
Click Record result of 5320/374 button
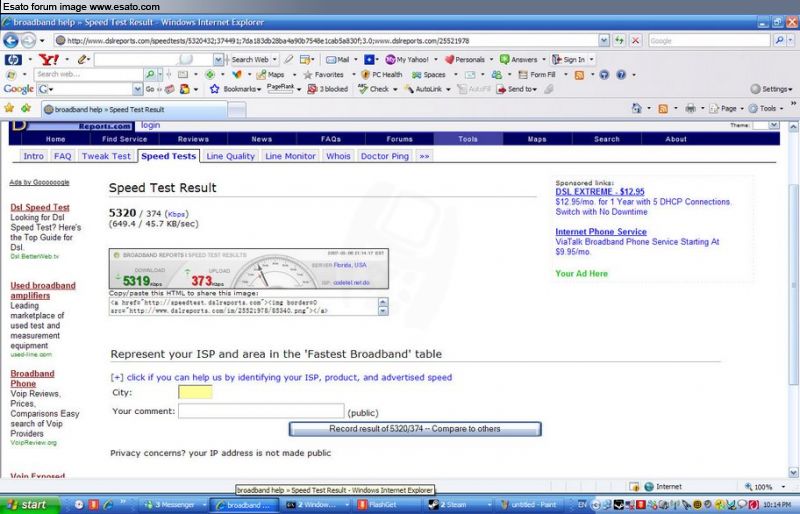click(x=415, y=429)
